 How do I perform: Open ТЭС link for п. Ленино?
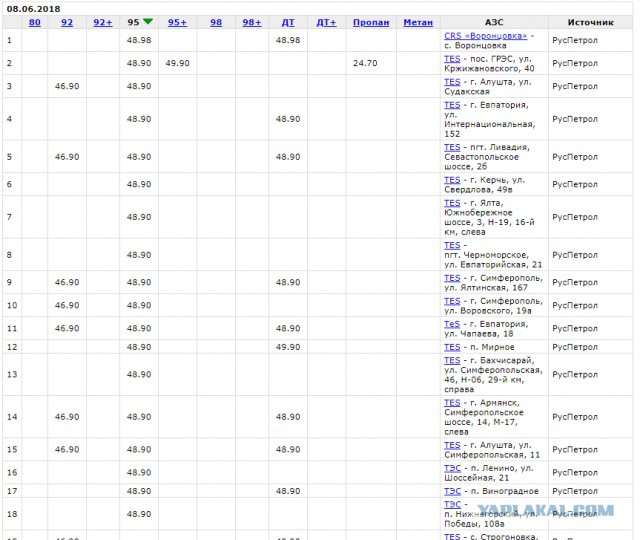coord(452,468)
